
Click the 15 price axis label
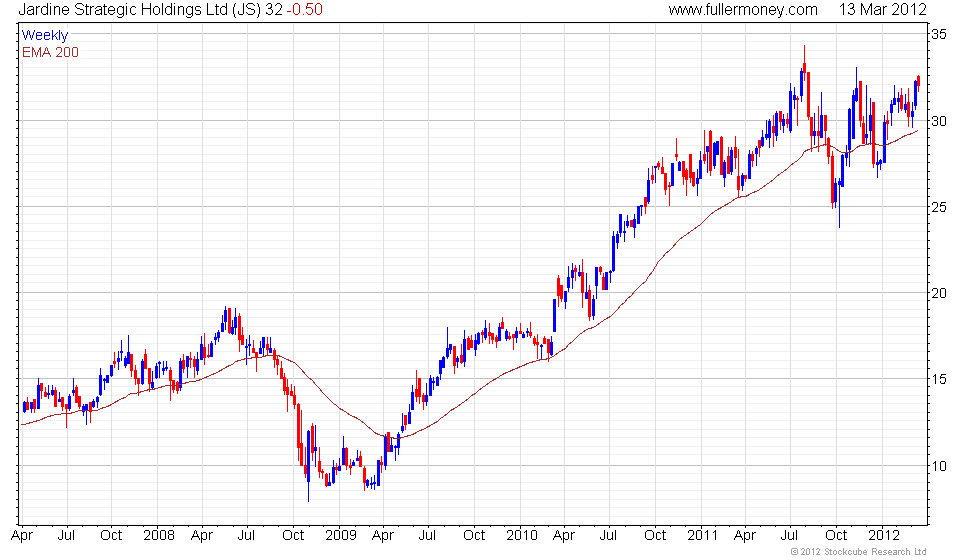tap(938, 379)
